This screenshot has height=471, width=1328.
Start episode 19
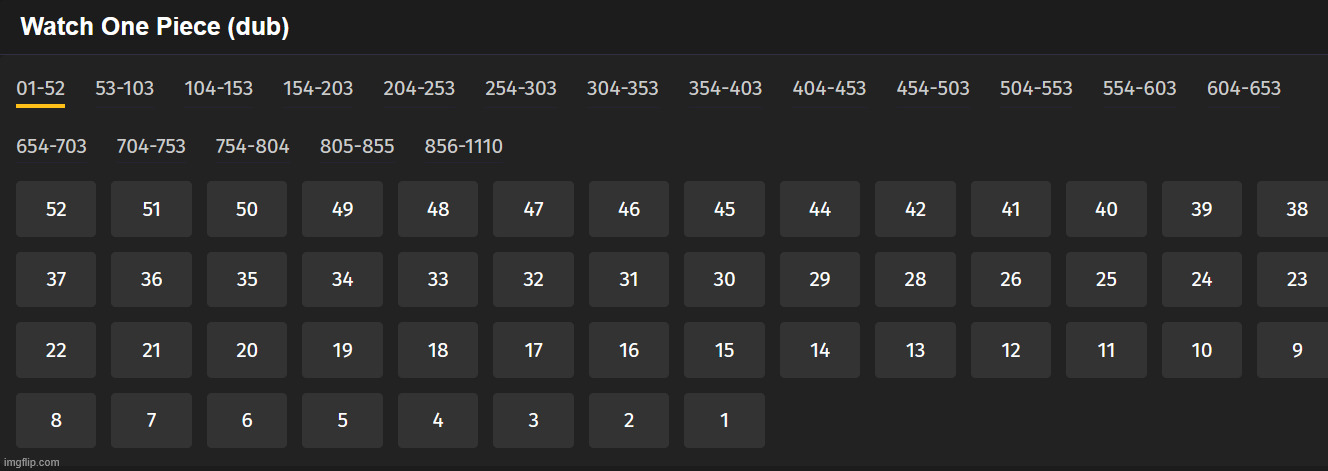coord(342,350)
